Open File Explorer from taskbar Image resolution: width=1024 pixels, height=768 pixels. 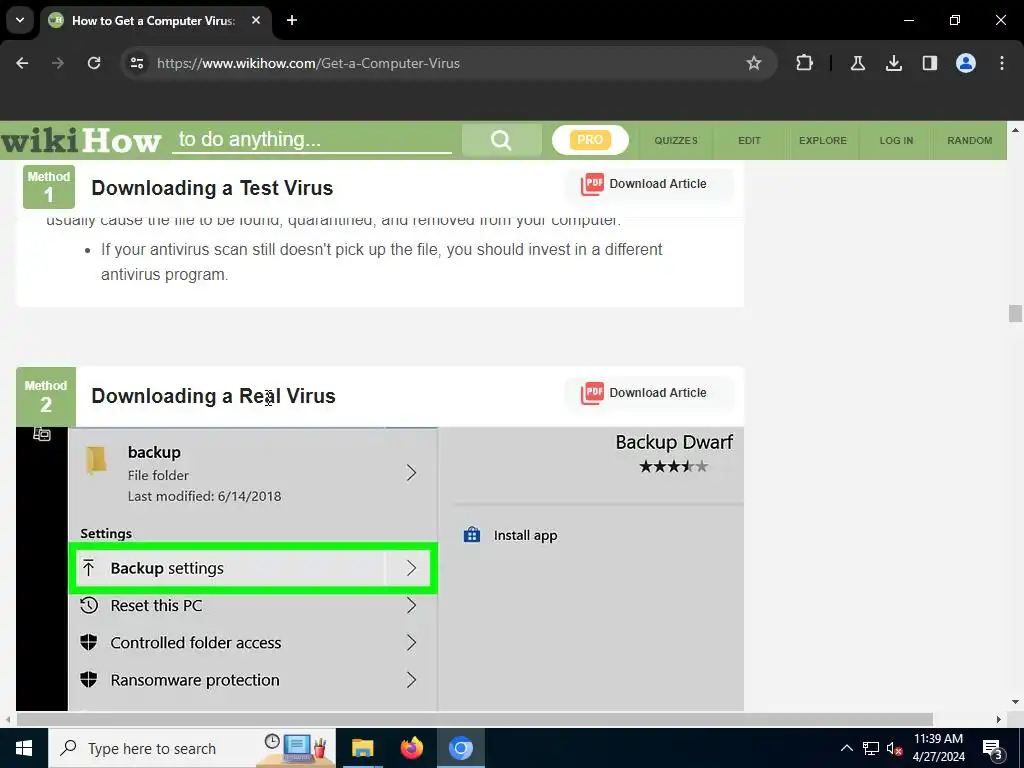362,748
